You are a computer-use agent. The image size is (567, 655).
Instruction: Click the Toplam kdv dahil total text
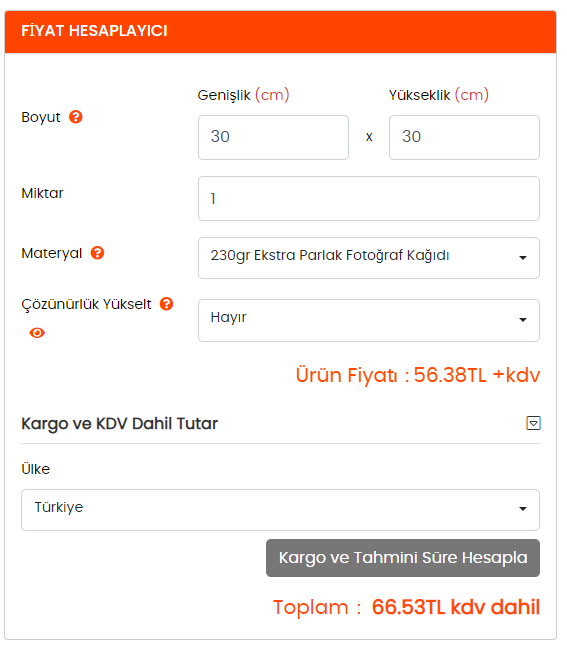click(406, 607)
